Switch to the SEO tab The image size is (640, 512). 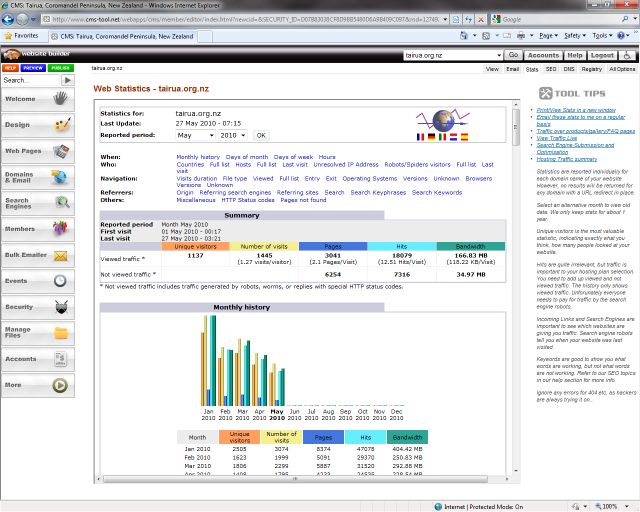tap(550, 69)
